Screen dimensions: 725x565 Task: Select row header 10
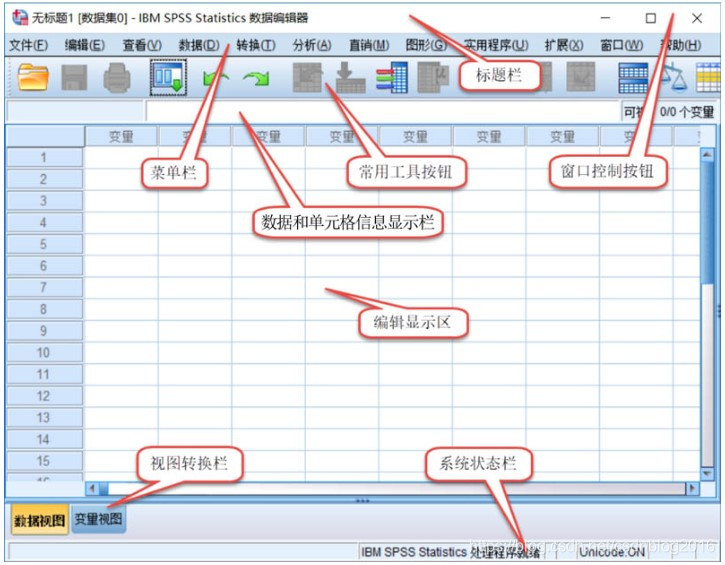(44, 353)
